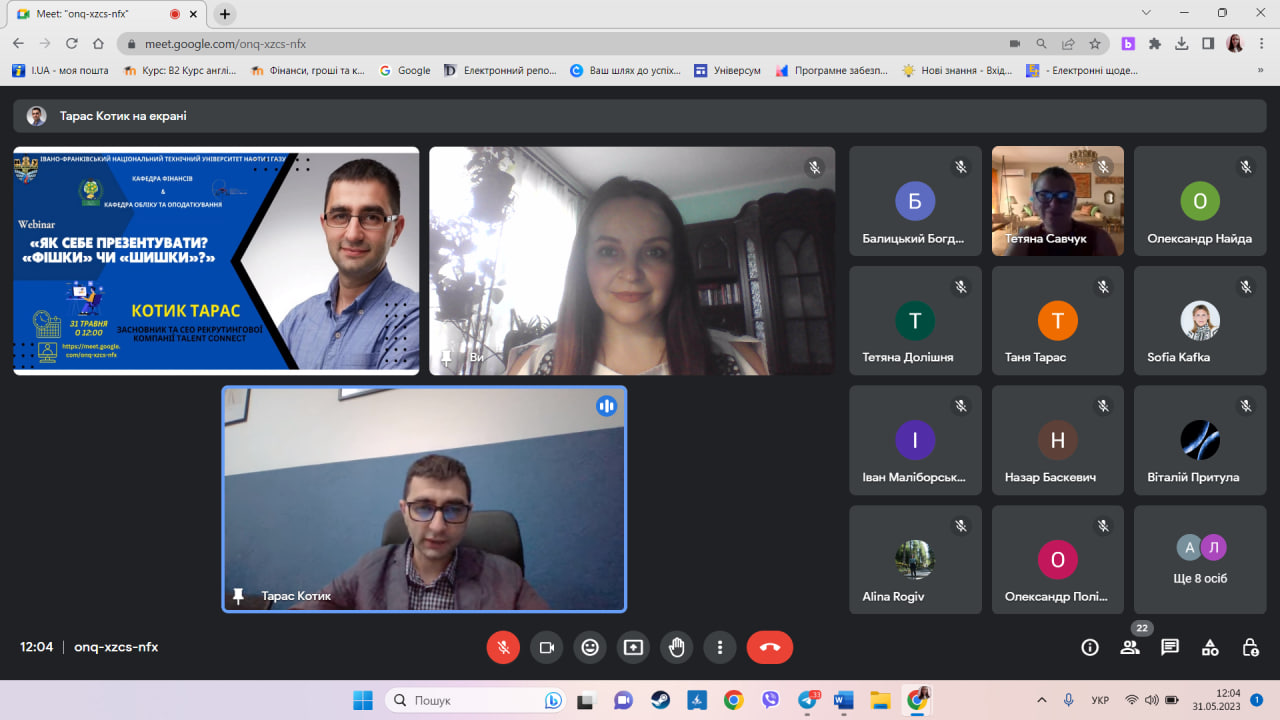The width and height of the screenshot is (1280, 720).
Task: Show the participants list
Action: click(x=1130, y=647)
